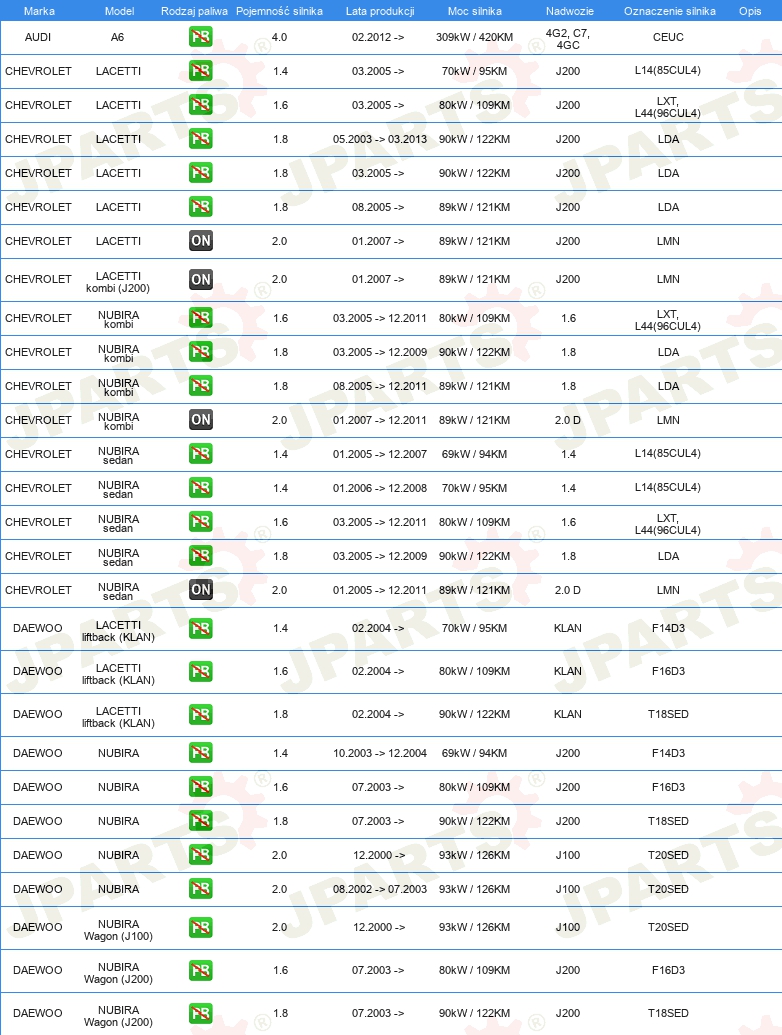This screenshot has width=782, height=1035.
Task: Click petrol icon for Nubira kombi 1.8 90kW
Action: click(x=201, y=352)
